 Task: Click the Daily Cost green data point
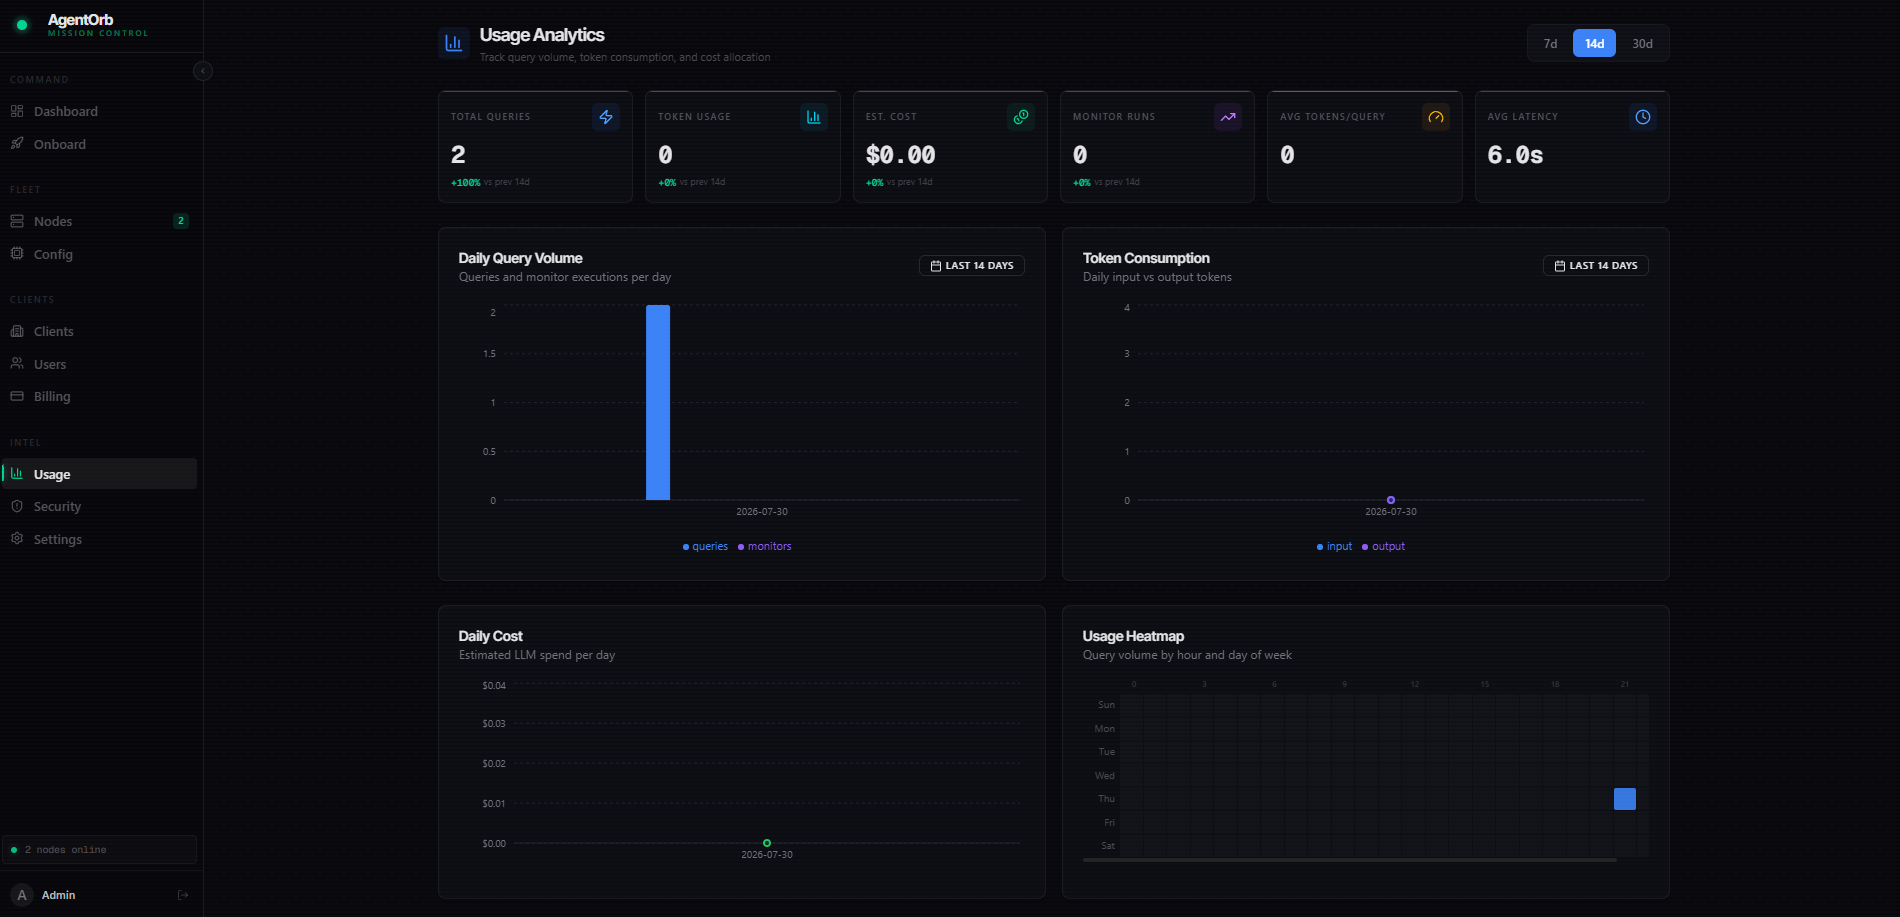click(767, 843)
